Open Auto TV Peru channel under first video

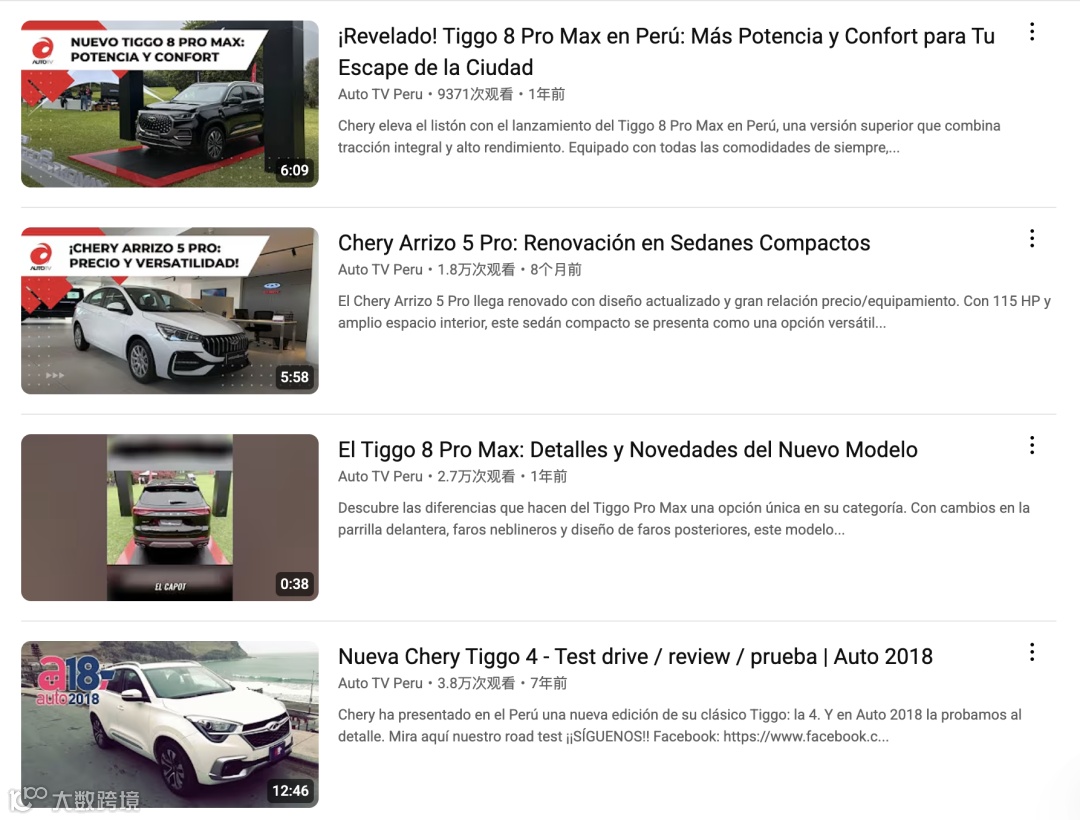[x=380, y=94]
